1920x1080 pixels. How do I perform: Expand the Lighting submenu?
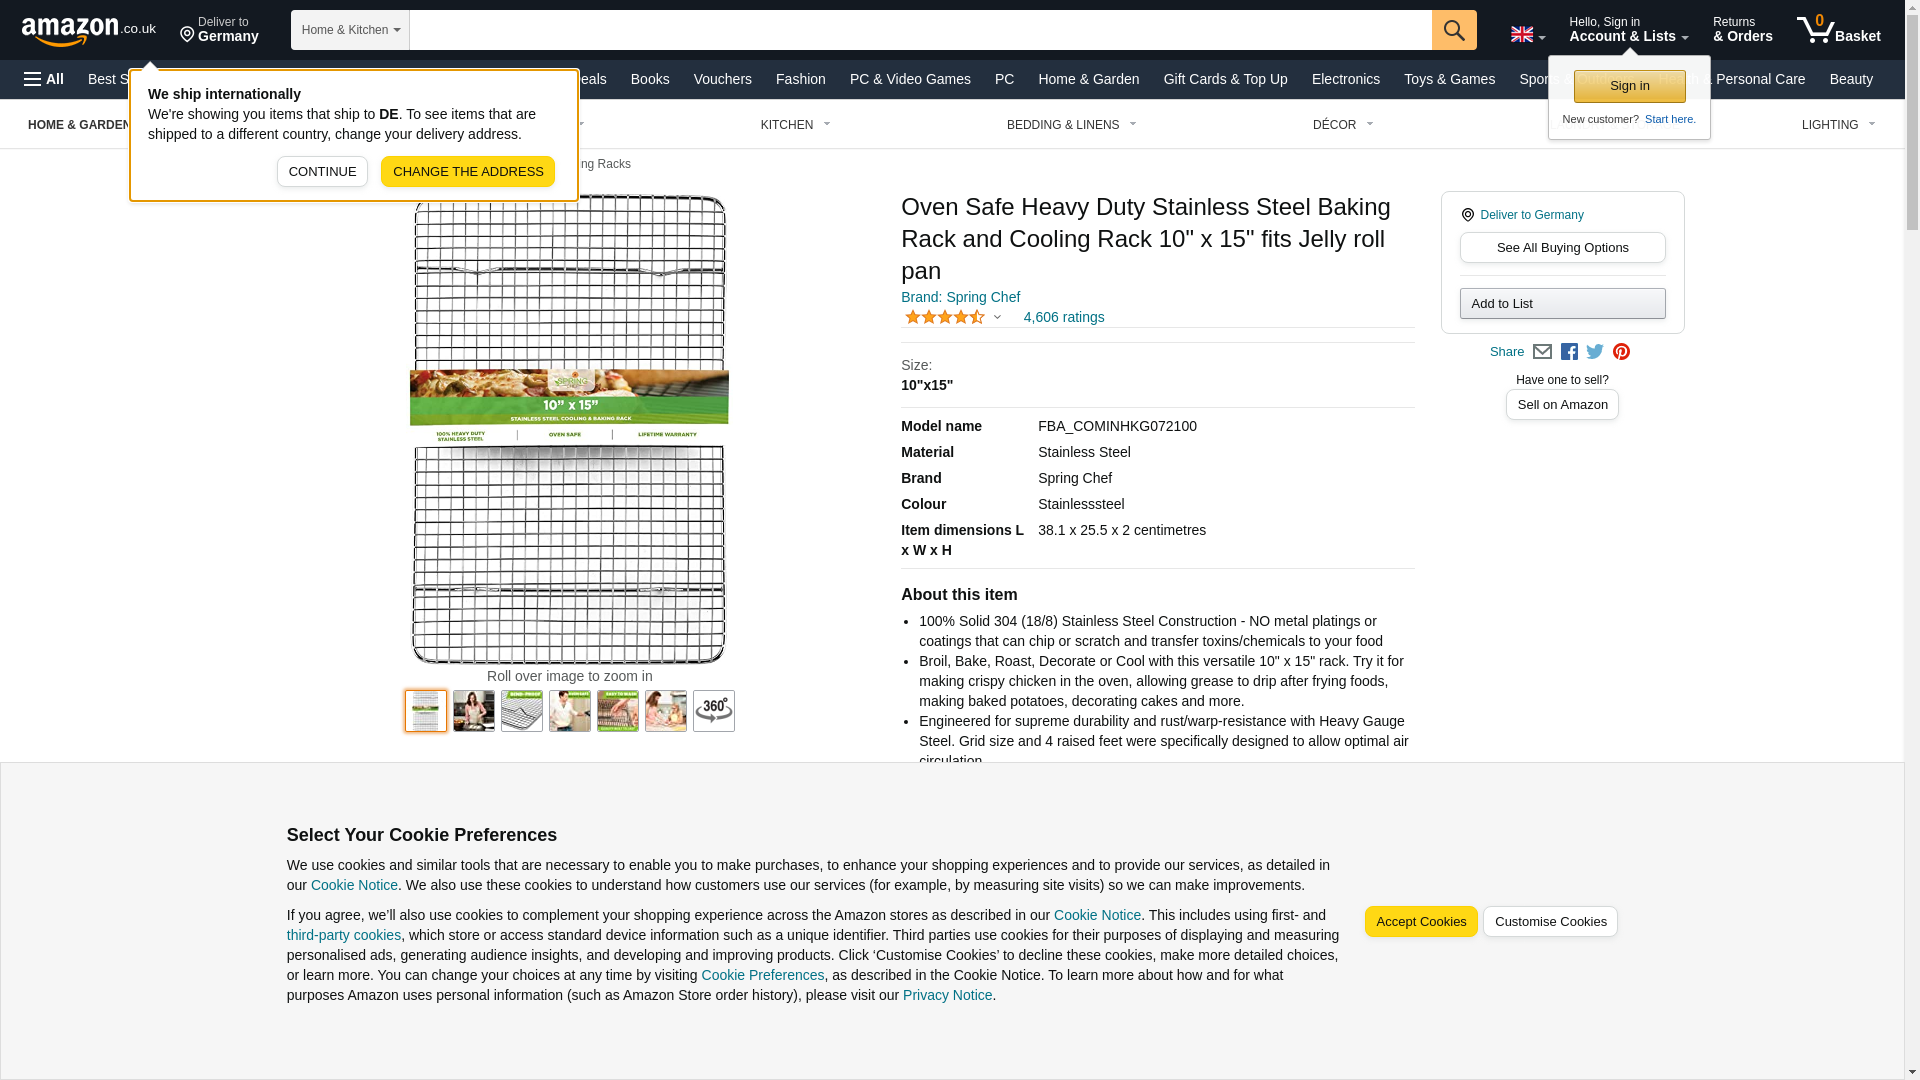point(1838,125)
